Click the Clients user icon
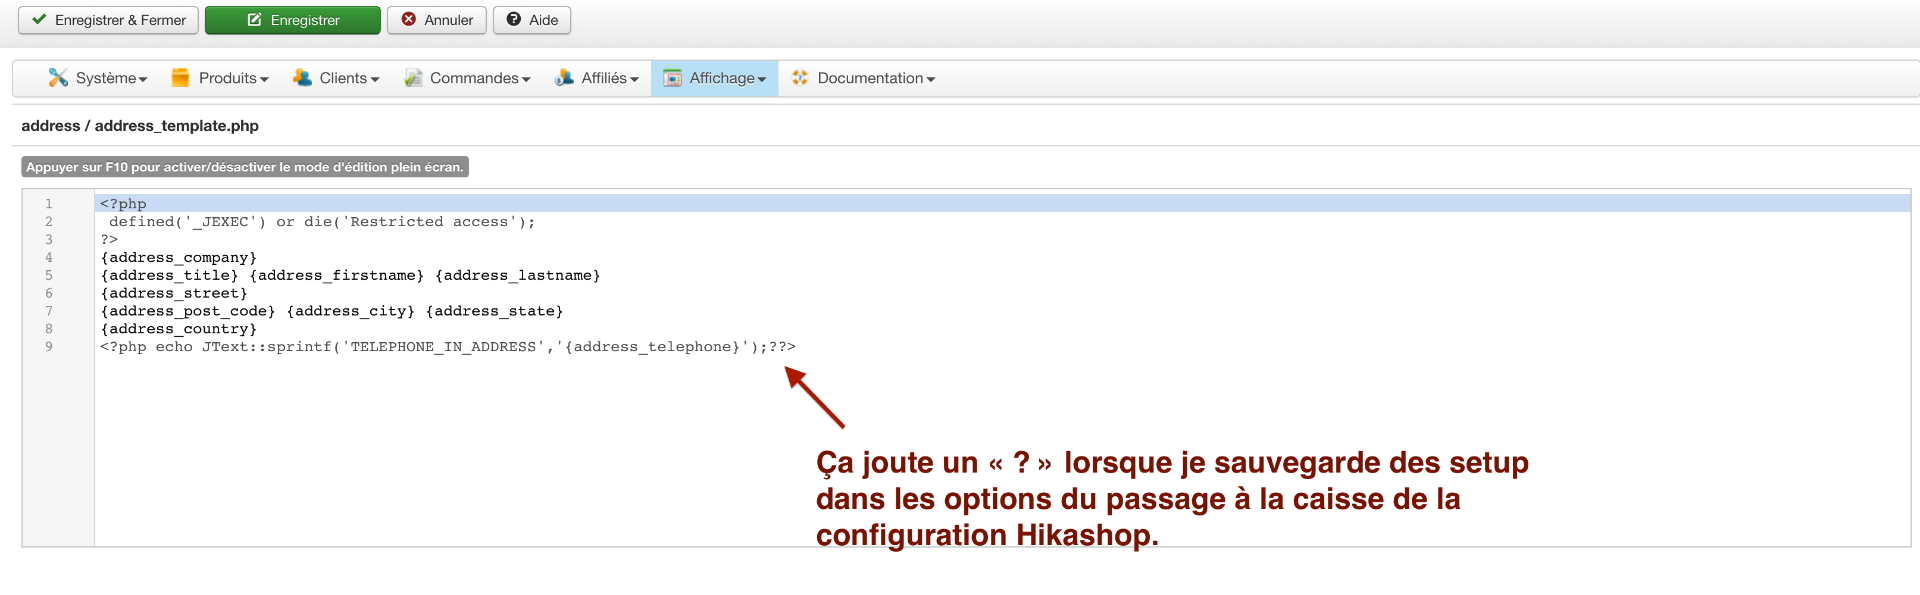 coord(302,78)
